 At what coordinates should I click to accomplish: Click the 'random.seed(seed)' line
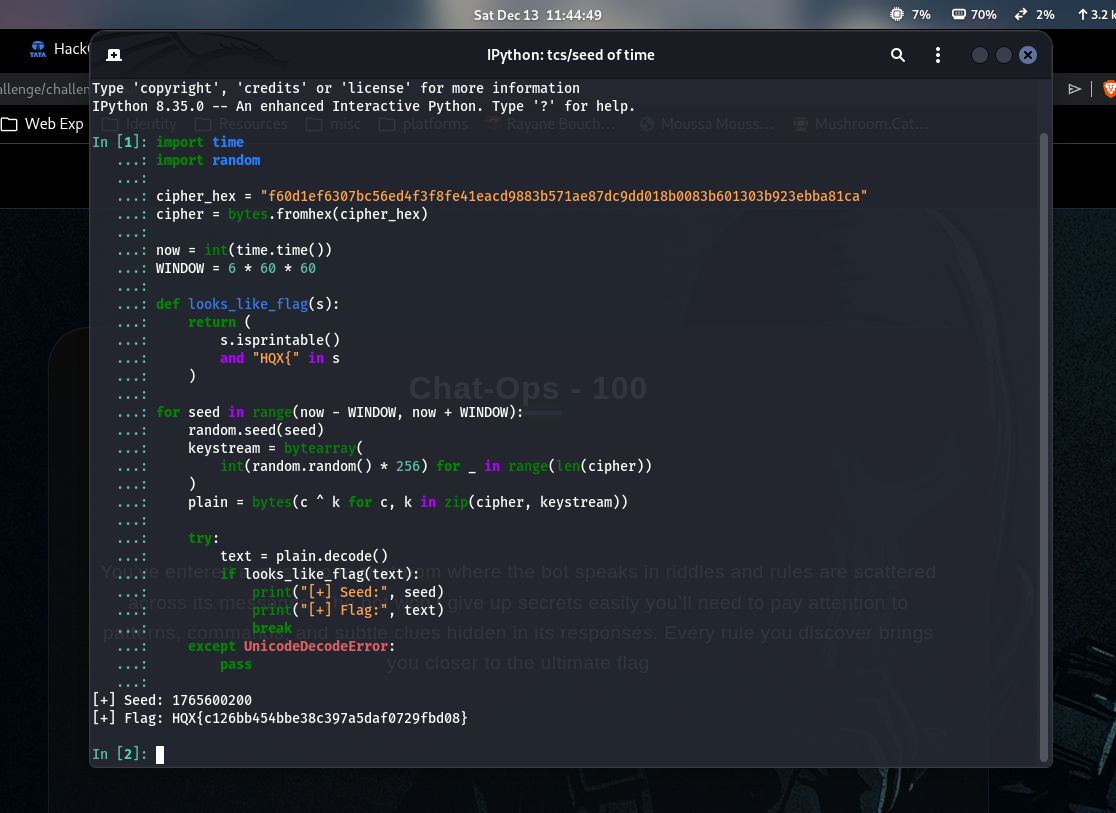click(x=256, y=430)
